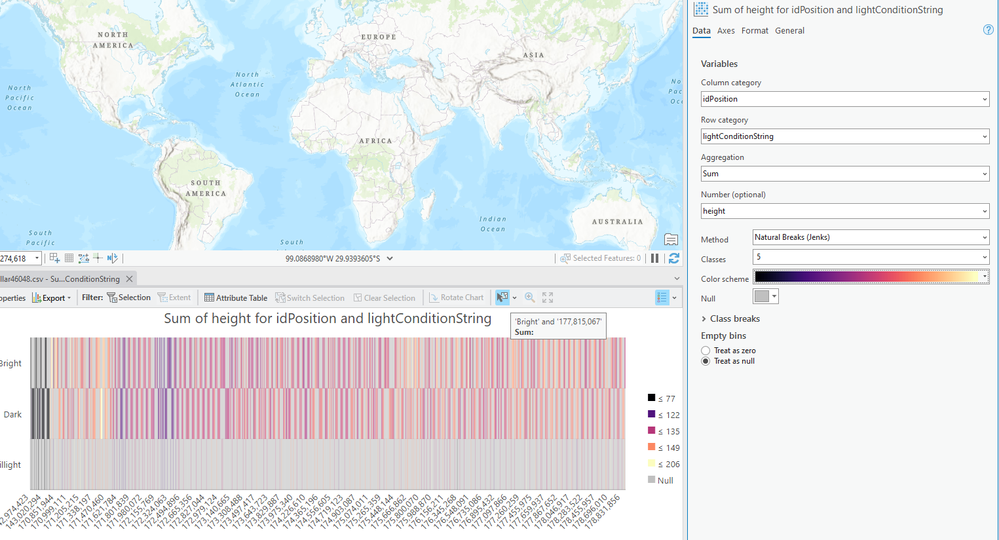Open the Color scheme gradient picker
This screenshot has width=999, height=540.
[870, 277]
